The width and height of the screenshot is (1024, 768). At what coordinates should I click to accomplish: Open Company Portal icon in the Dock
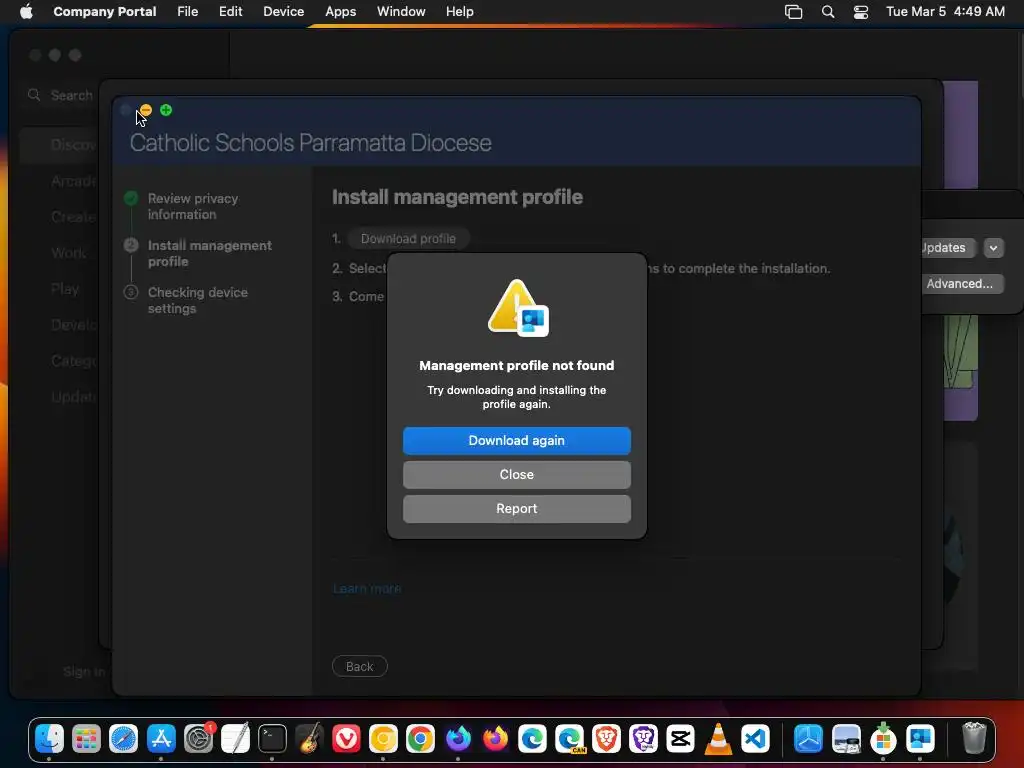(920, 739)
